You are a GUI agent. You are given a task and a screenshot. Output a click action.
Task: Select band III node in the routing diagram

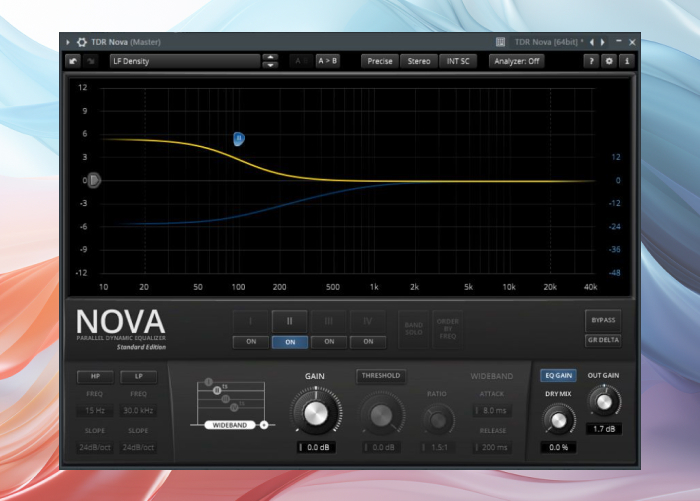click(x=226, y=399)
